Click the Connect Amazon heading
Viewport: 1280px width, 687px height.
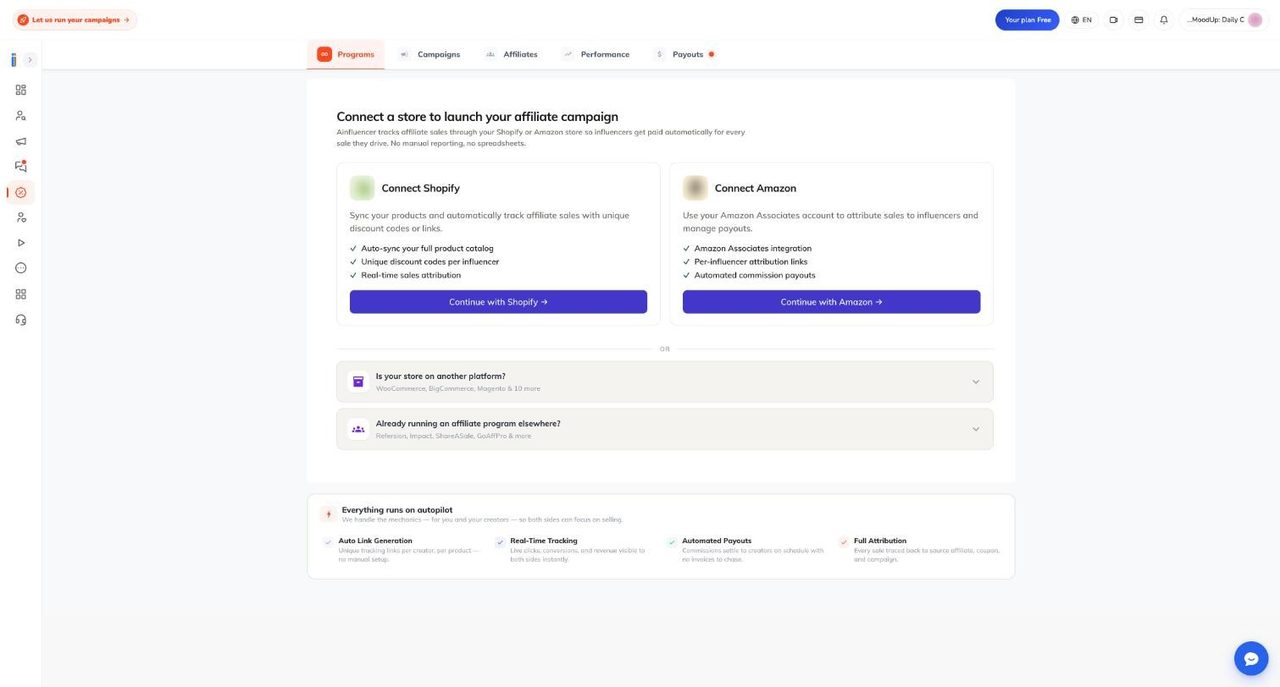(x=756, y=188)
